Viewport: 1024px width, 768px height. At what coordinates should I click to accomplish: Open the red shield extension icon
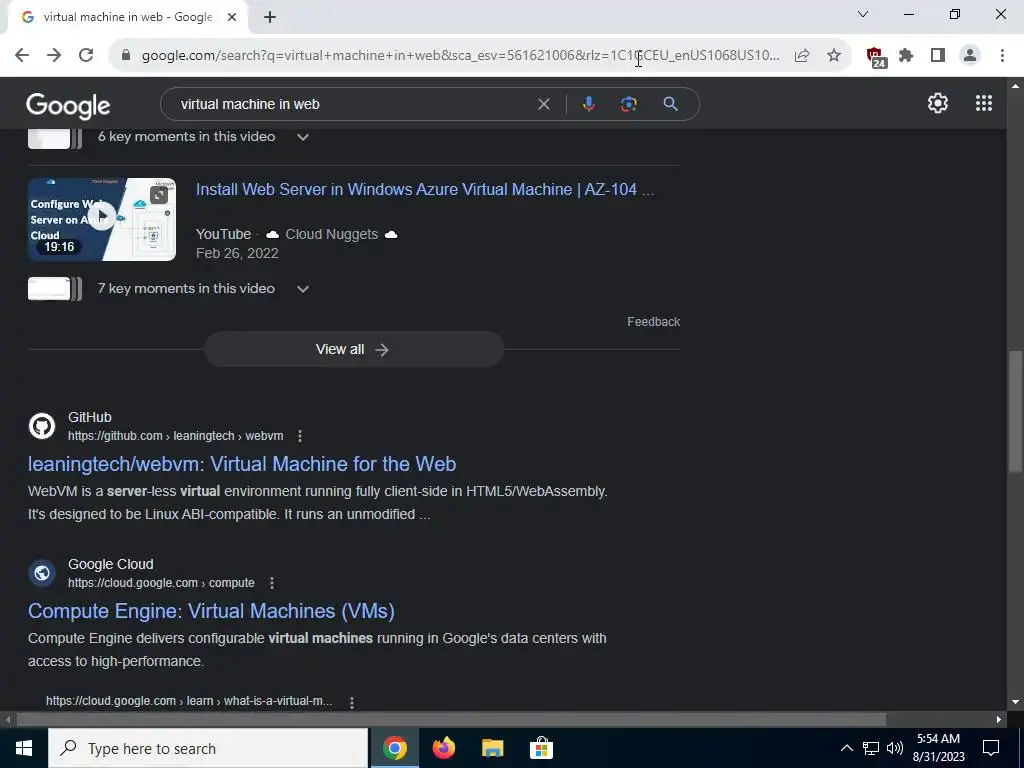876,57
